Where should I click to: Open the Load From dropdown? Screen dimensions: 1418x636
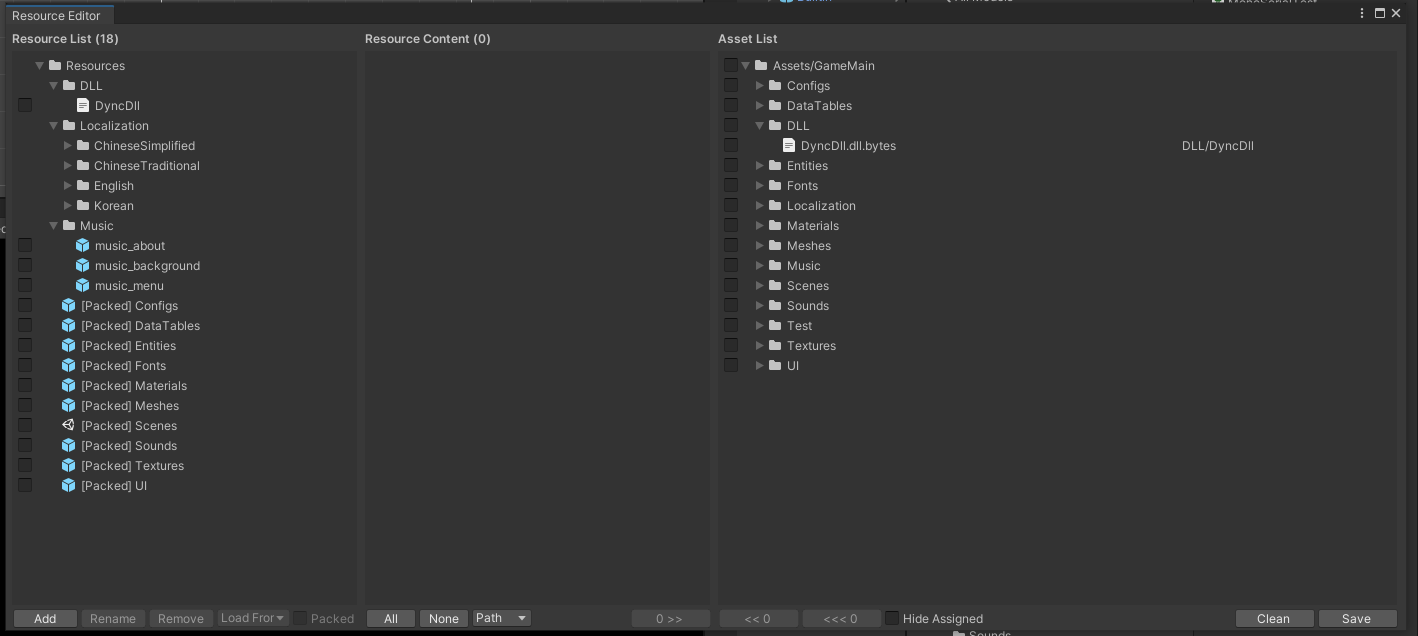[253, 618]
